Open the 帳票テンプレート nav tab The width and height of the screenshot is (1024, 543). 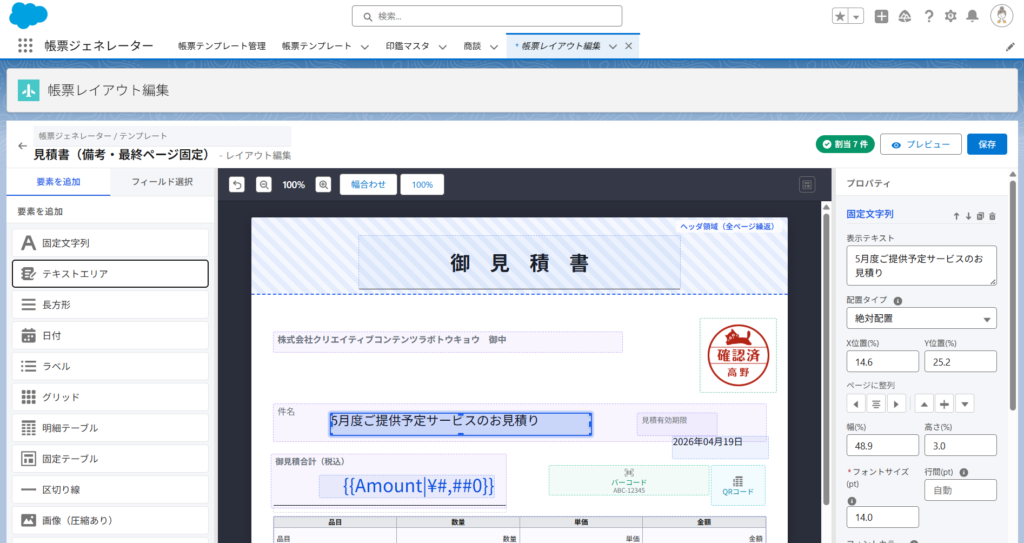pos(317,46)
